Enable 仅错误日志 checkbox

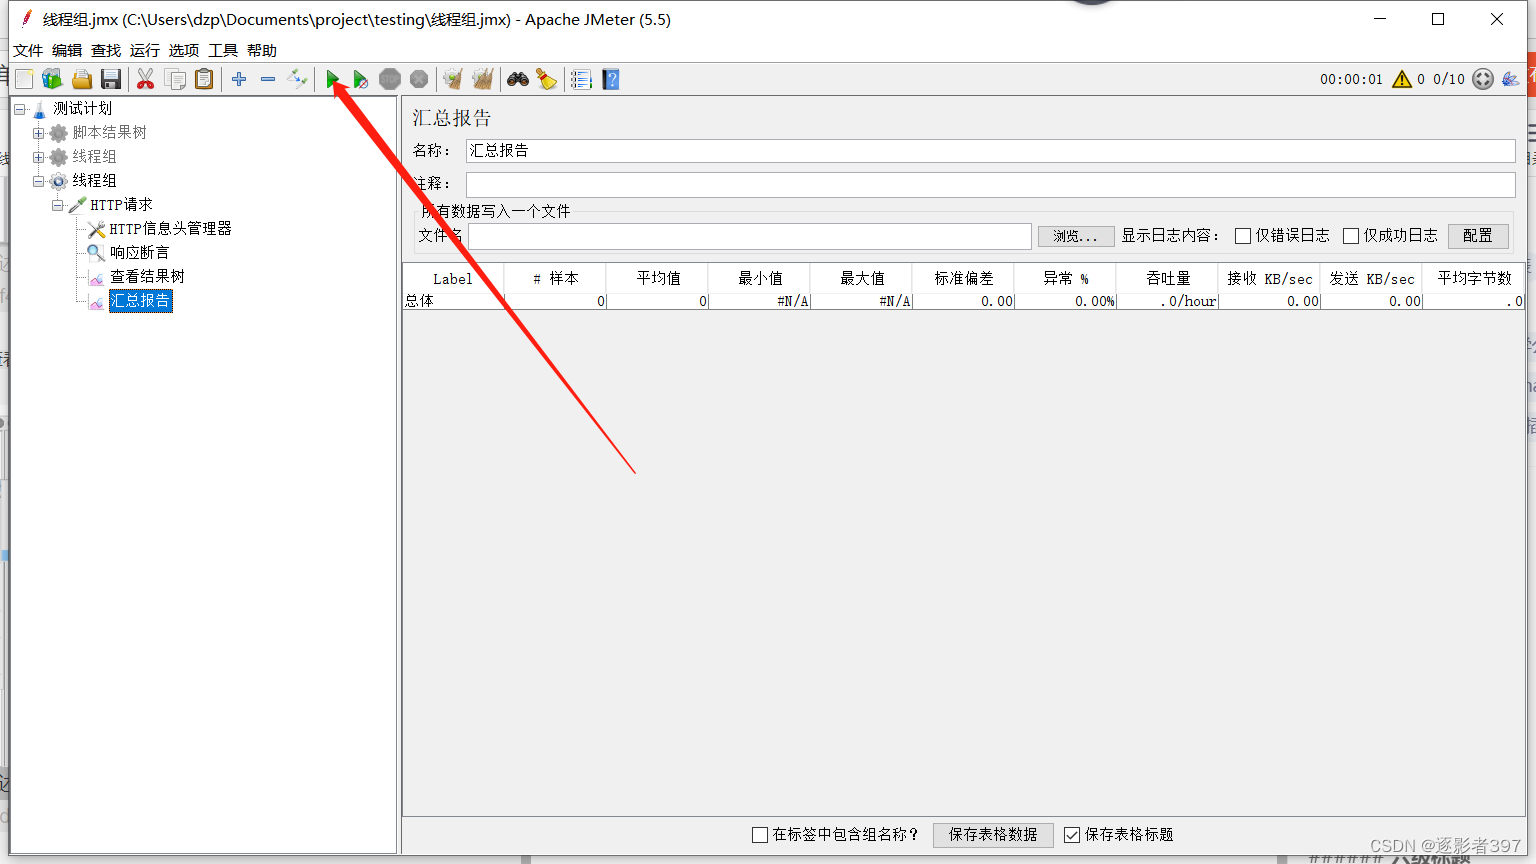(1243, 236)
